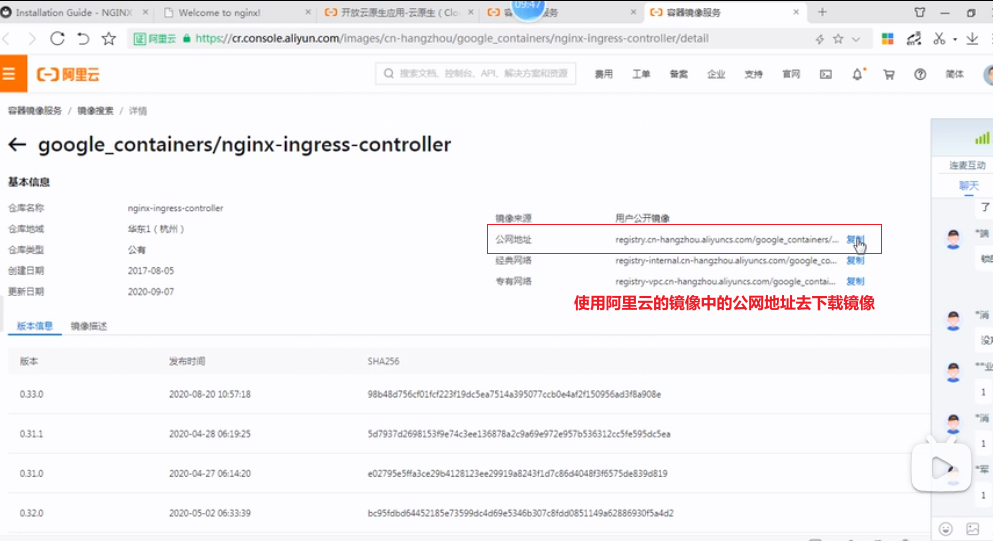Click the 版本 column header
This screenshot has width=993, height=541.
(x=28, y=361)
